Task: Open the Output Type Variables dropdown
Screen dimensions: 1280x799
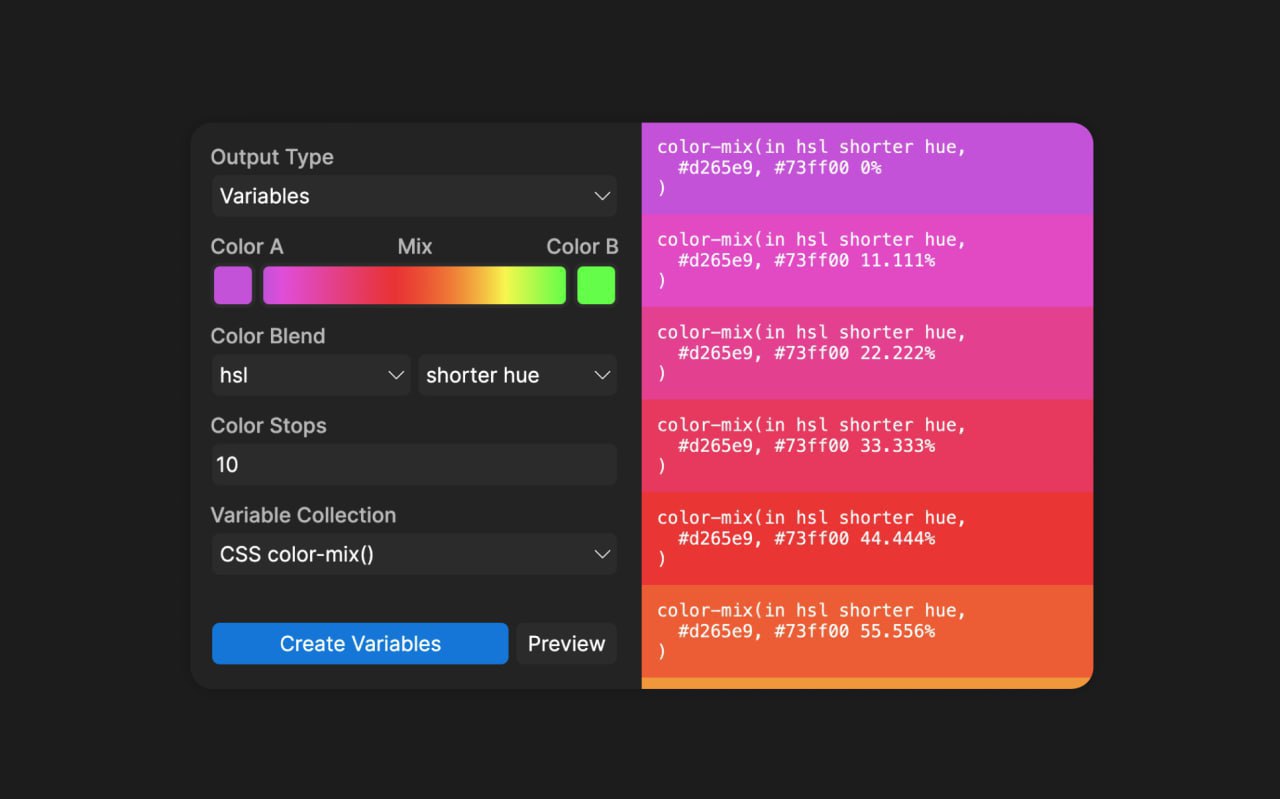Action: [x=414, y=196]
